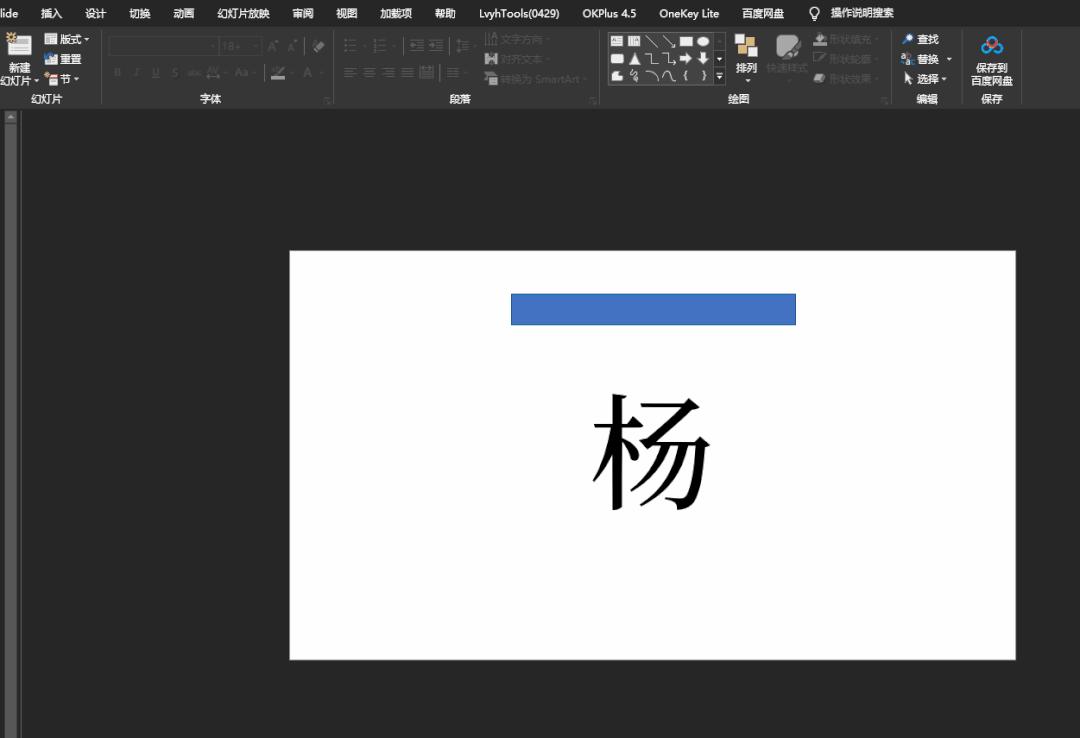The image size is (1080, 738).
Task: Click the 查找 (Find) button
Action: (x=925, y=38)
